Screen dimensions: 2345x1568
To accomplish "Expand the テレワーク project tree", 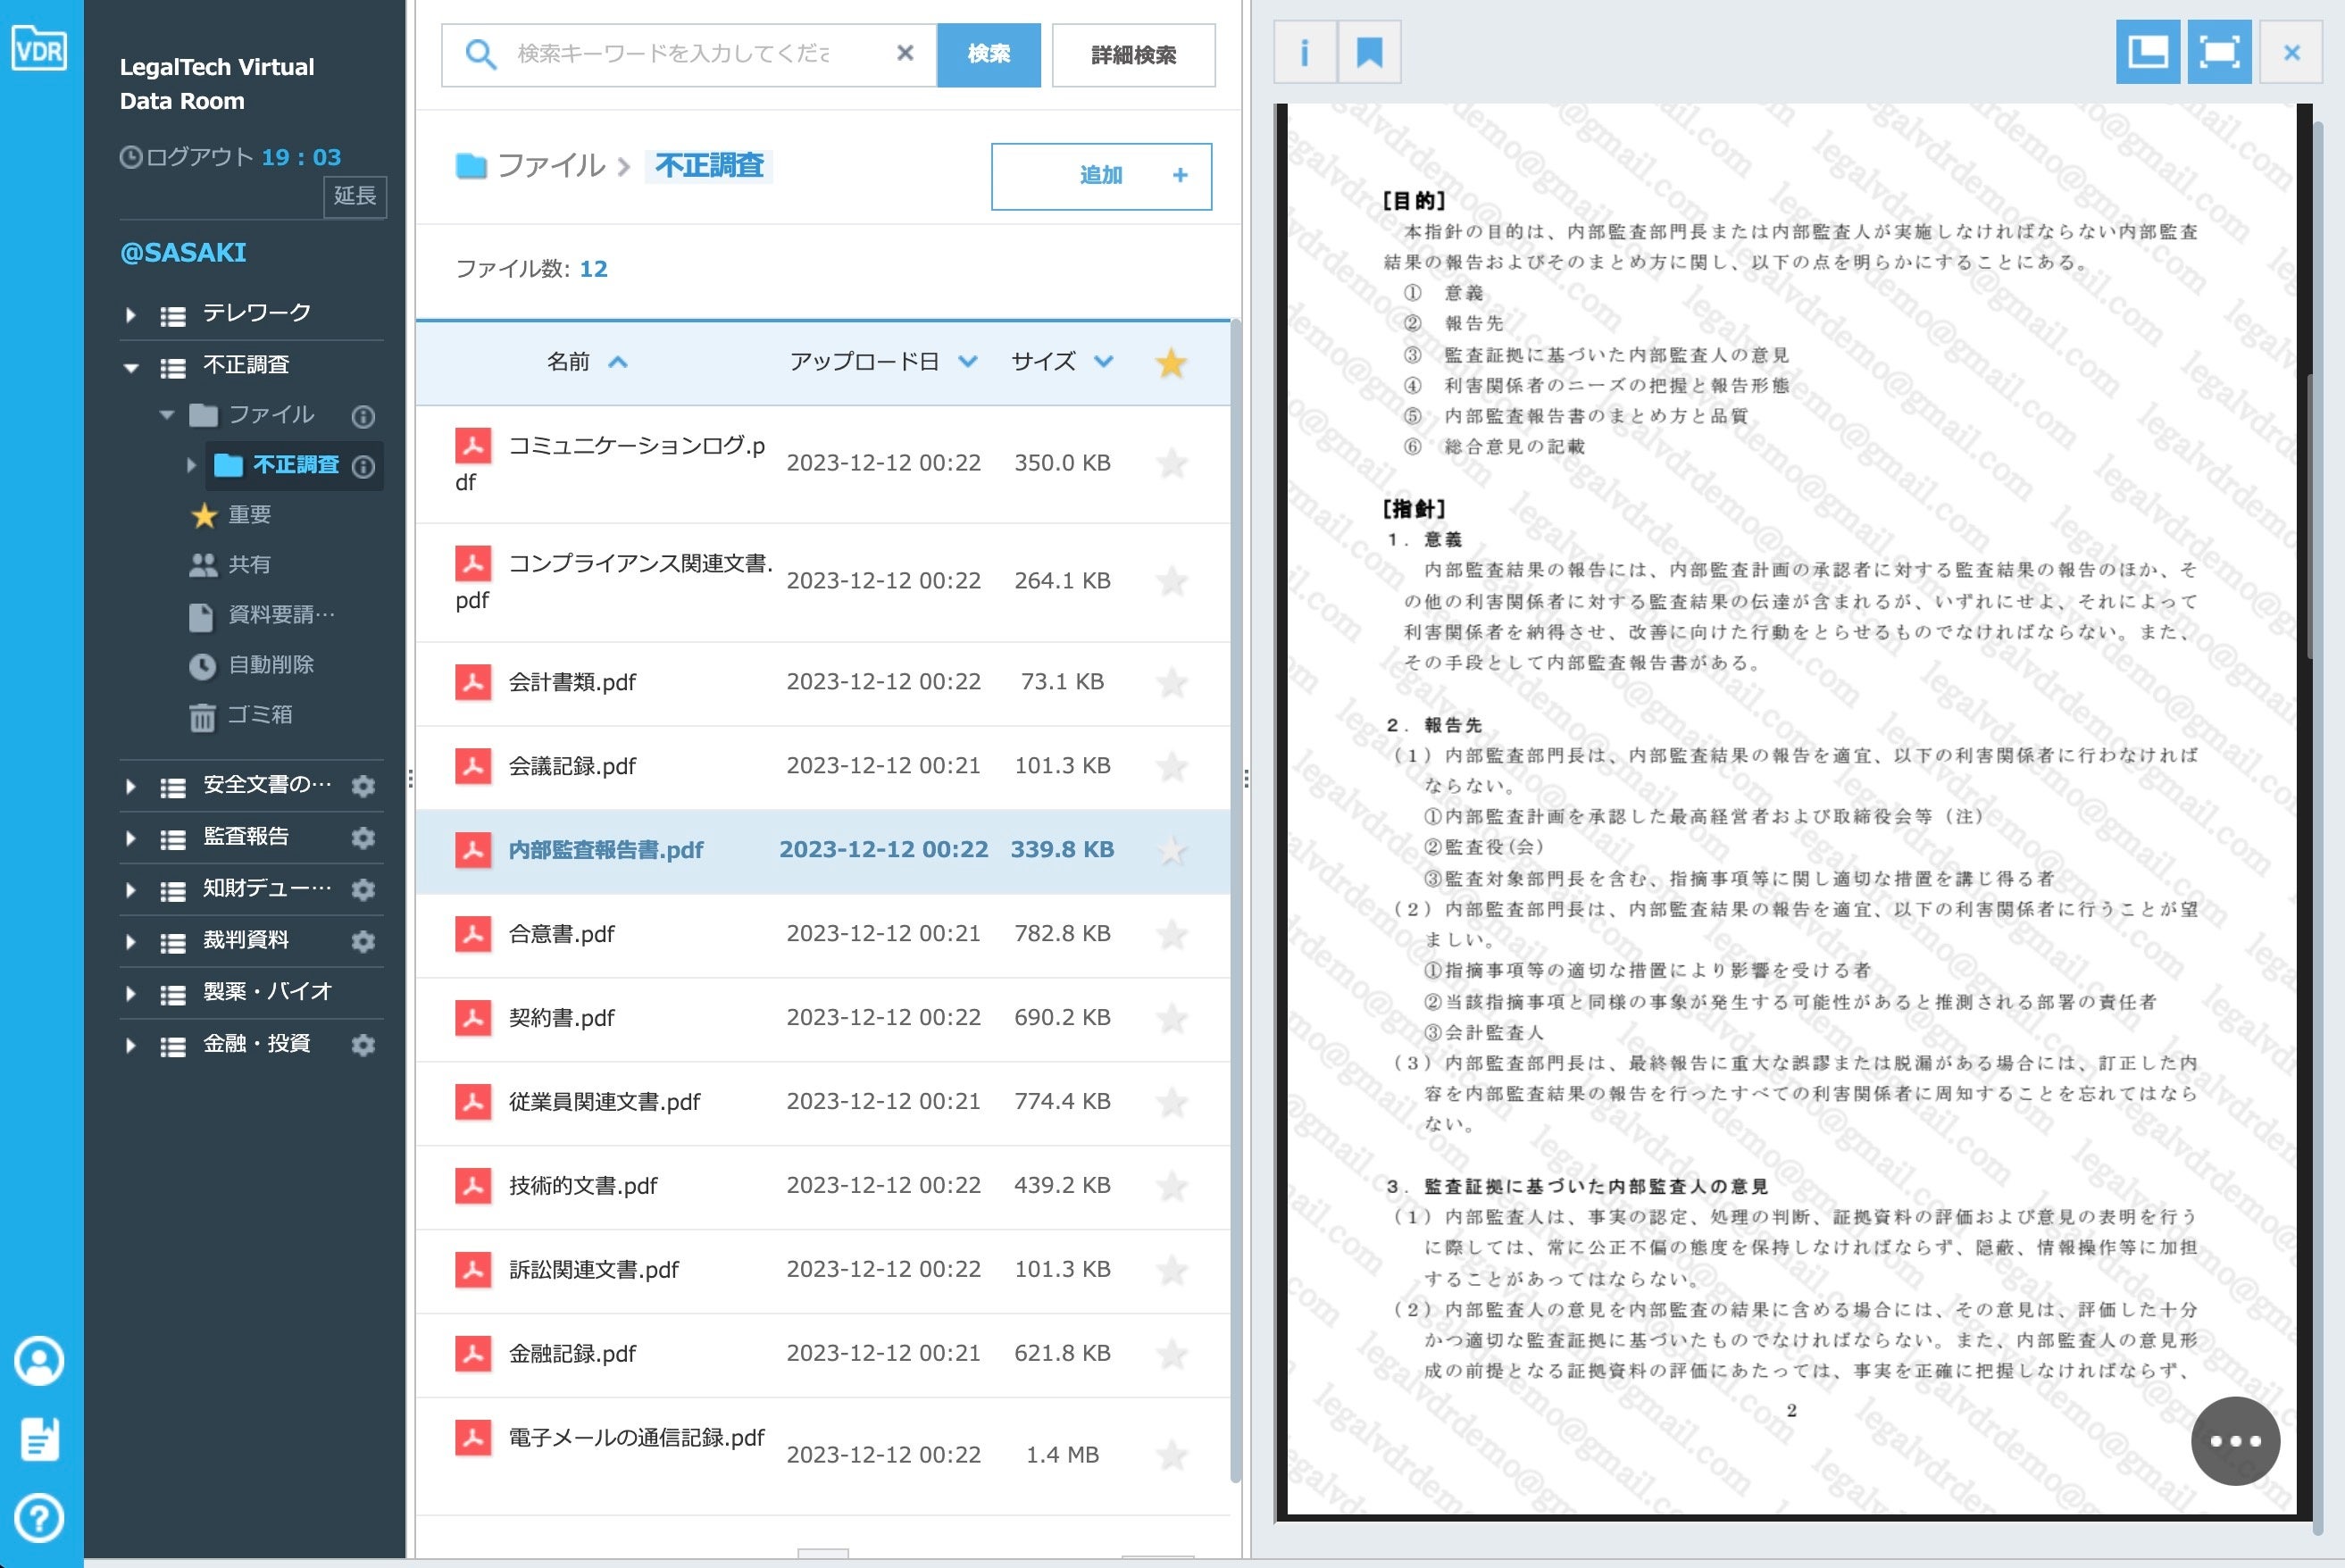I will click(131, 315).
